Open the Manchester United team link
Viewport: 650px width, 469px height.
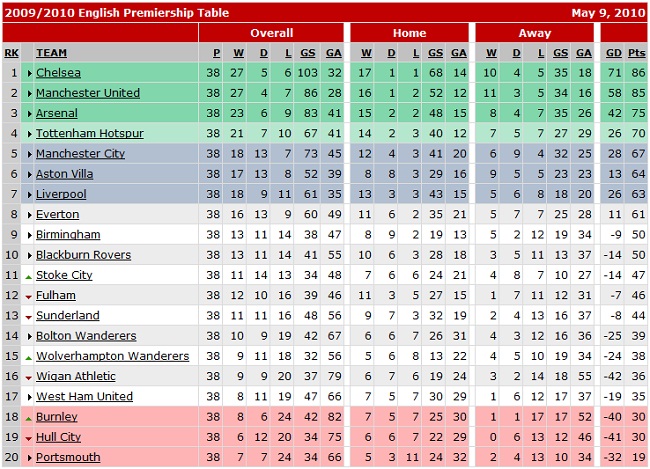(87, 93)
